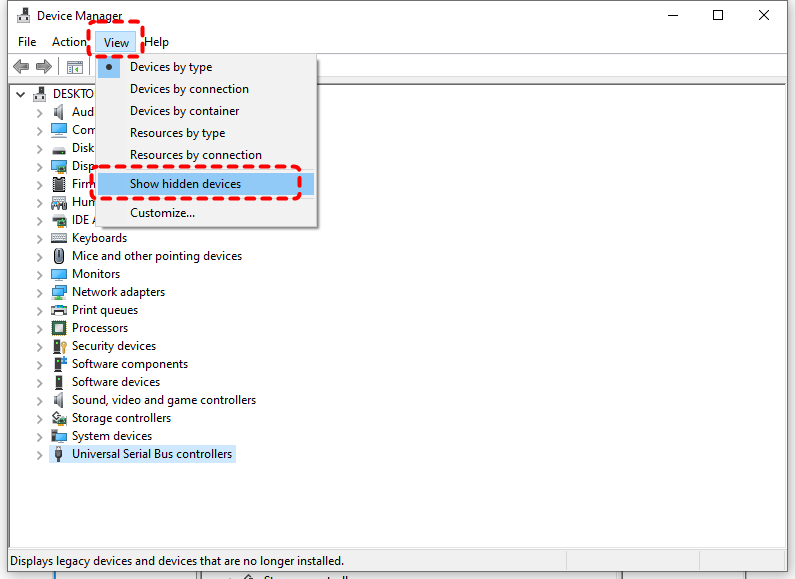Click the Sound, video and game controllers icon
The height and width of the screenshot is (579, 795).
[59, 400]
